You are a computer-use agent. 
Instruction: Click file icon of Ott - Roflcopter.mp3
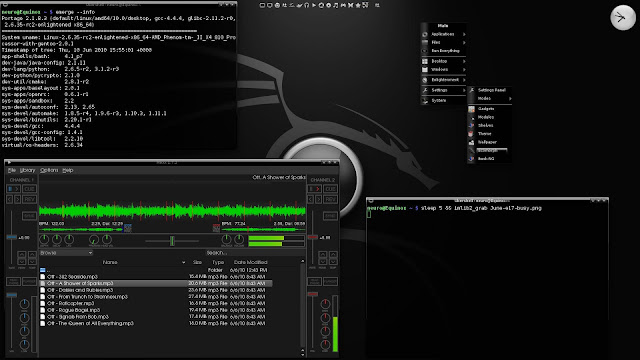(x=42, y=304)
